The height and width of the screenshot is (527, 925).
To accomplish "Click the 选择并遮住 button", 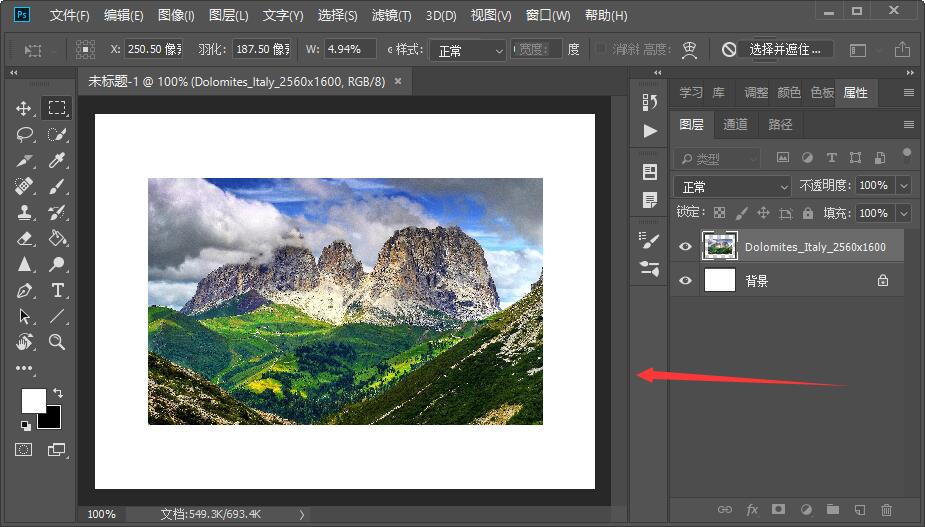I will [785, 50].
